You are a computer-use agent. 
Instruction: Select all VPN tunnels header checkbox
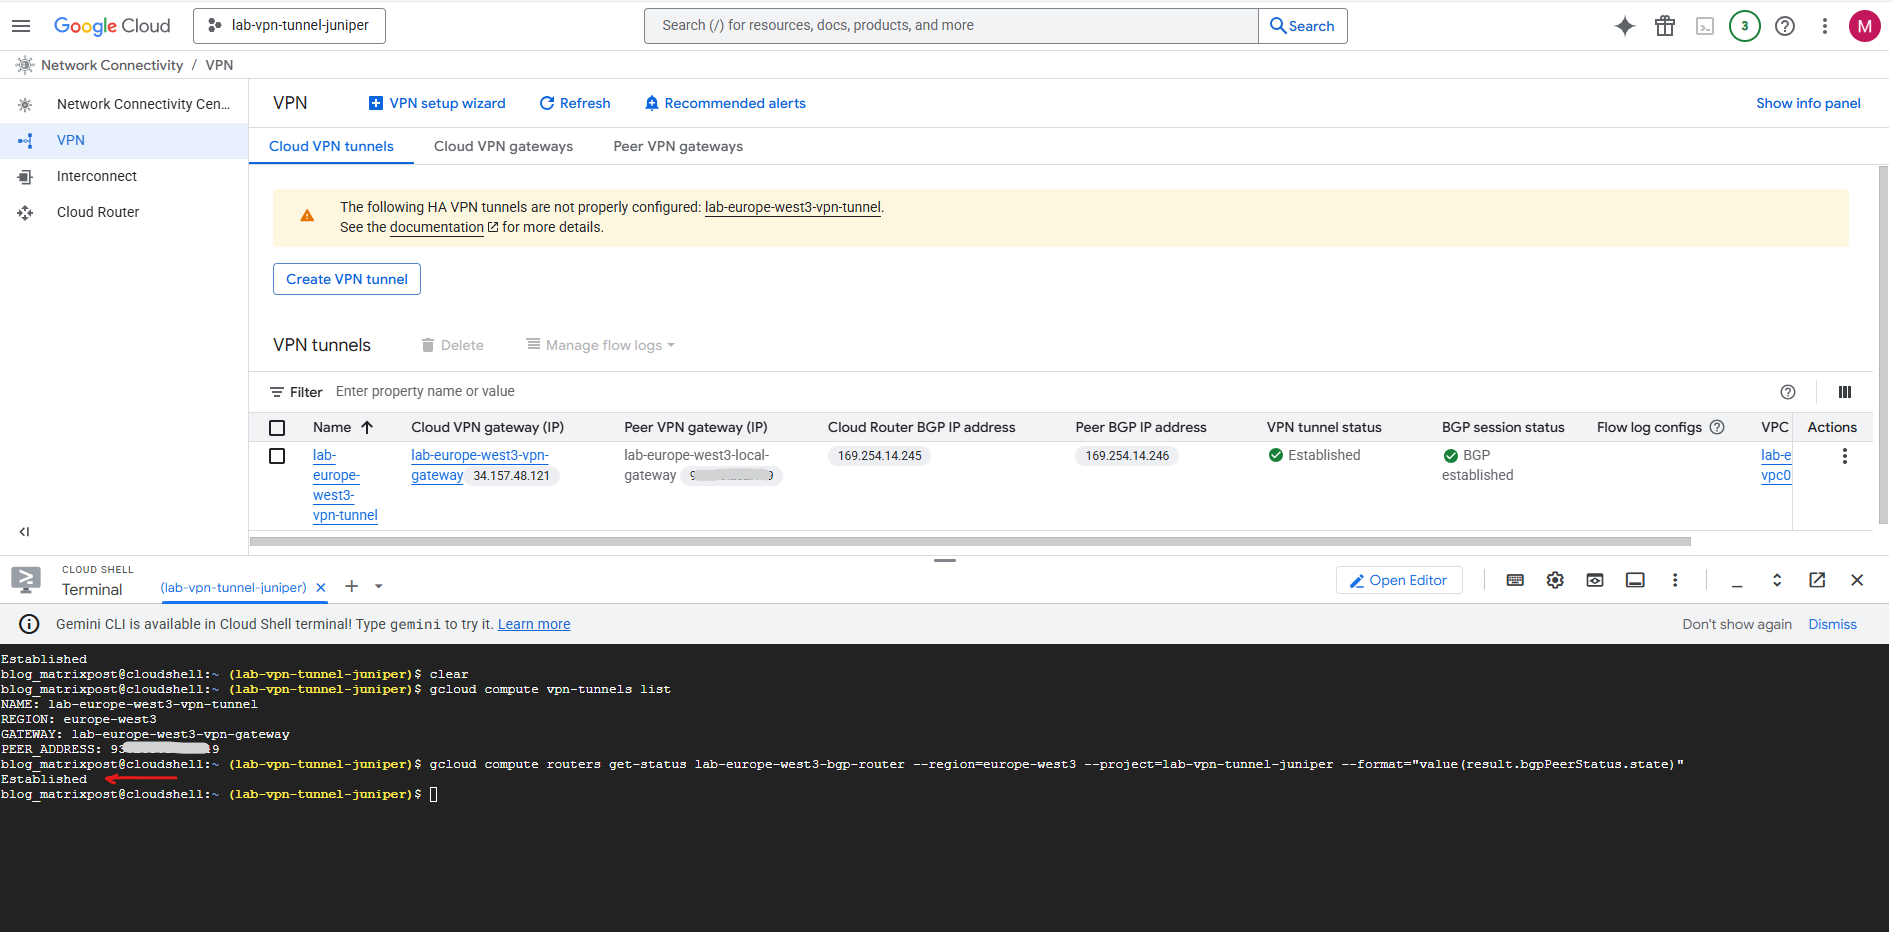[277, 428]
